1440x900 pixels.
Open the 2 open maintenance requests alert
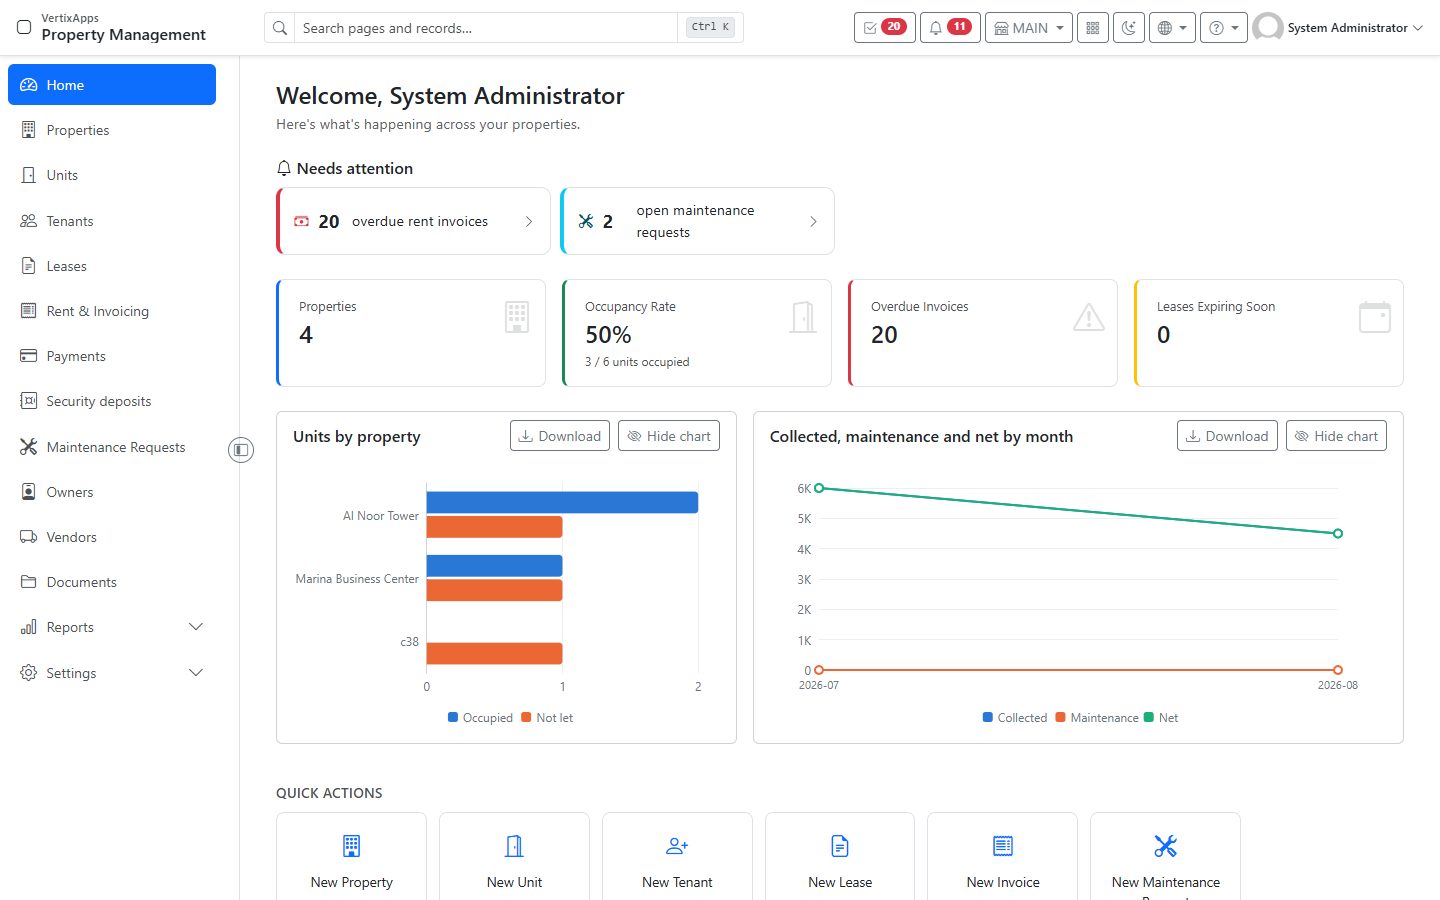(x=697, y=221)
